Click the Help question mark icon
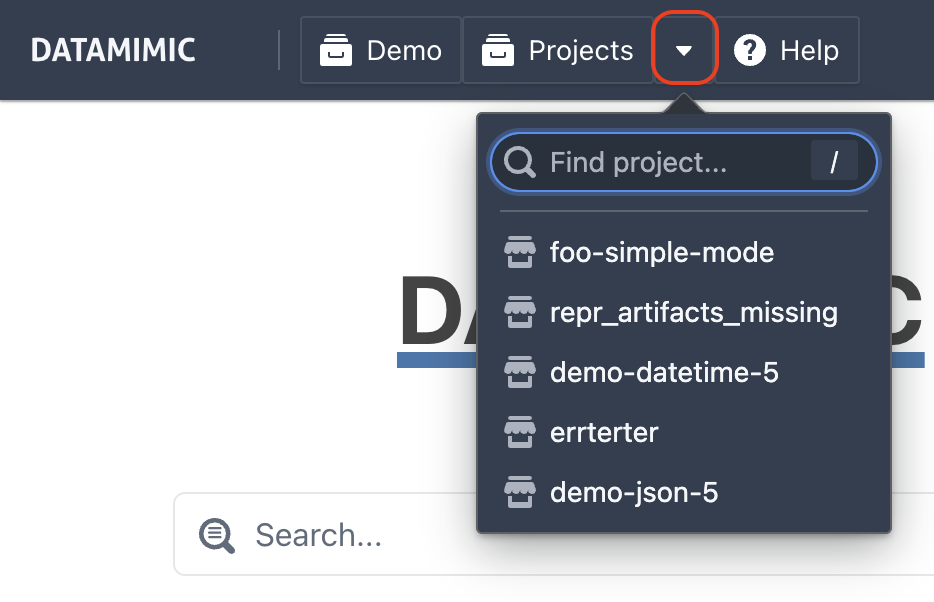Image resolution: width=934 pixels, height=602 pixels. [x=750, y=50]
